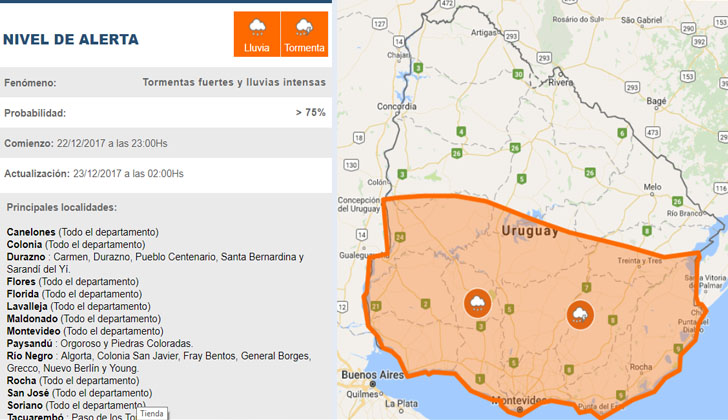The height and width of the screenshot is (420, 728).
Task: Click route 7 shield inside alert zone
Action: (x=586, y=288)
